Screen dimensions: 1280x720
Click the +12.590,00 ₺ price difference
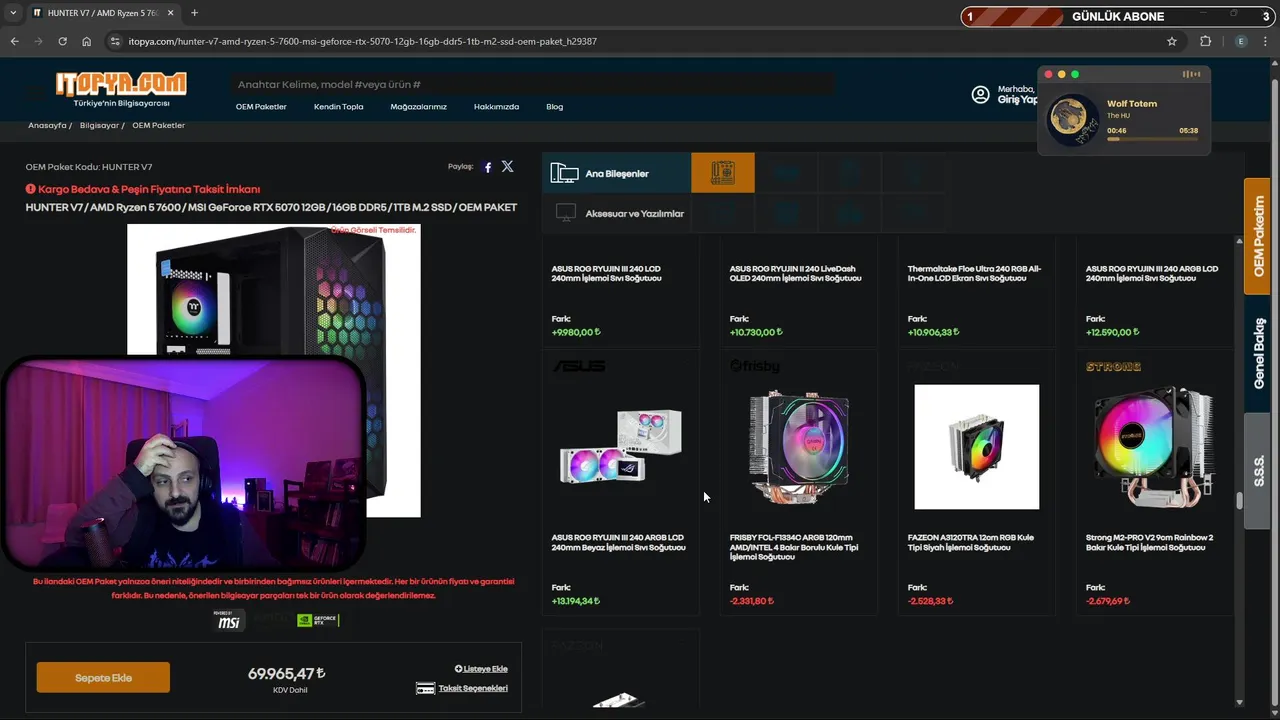pos(1112,332)
